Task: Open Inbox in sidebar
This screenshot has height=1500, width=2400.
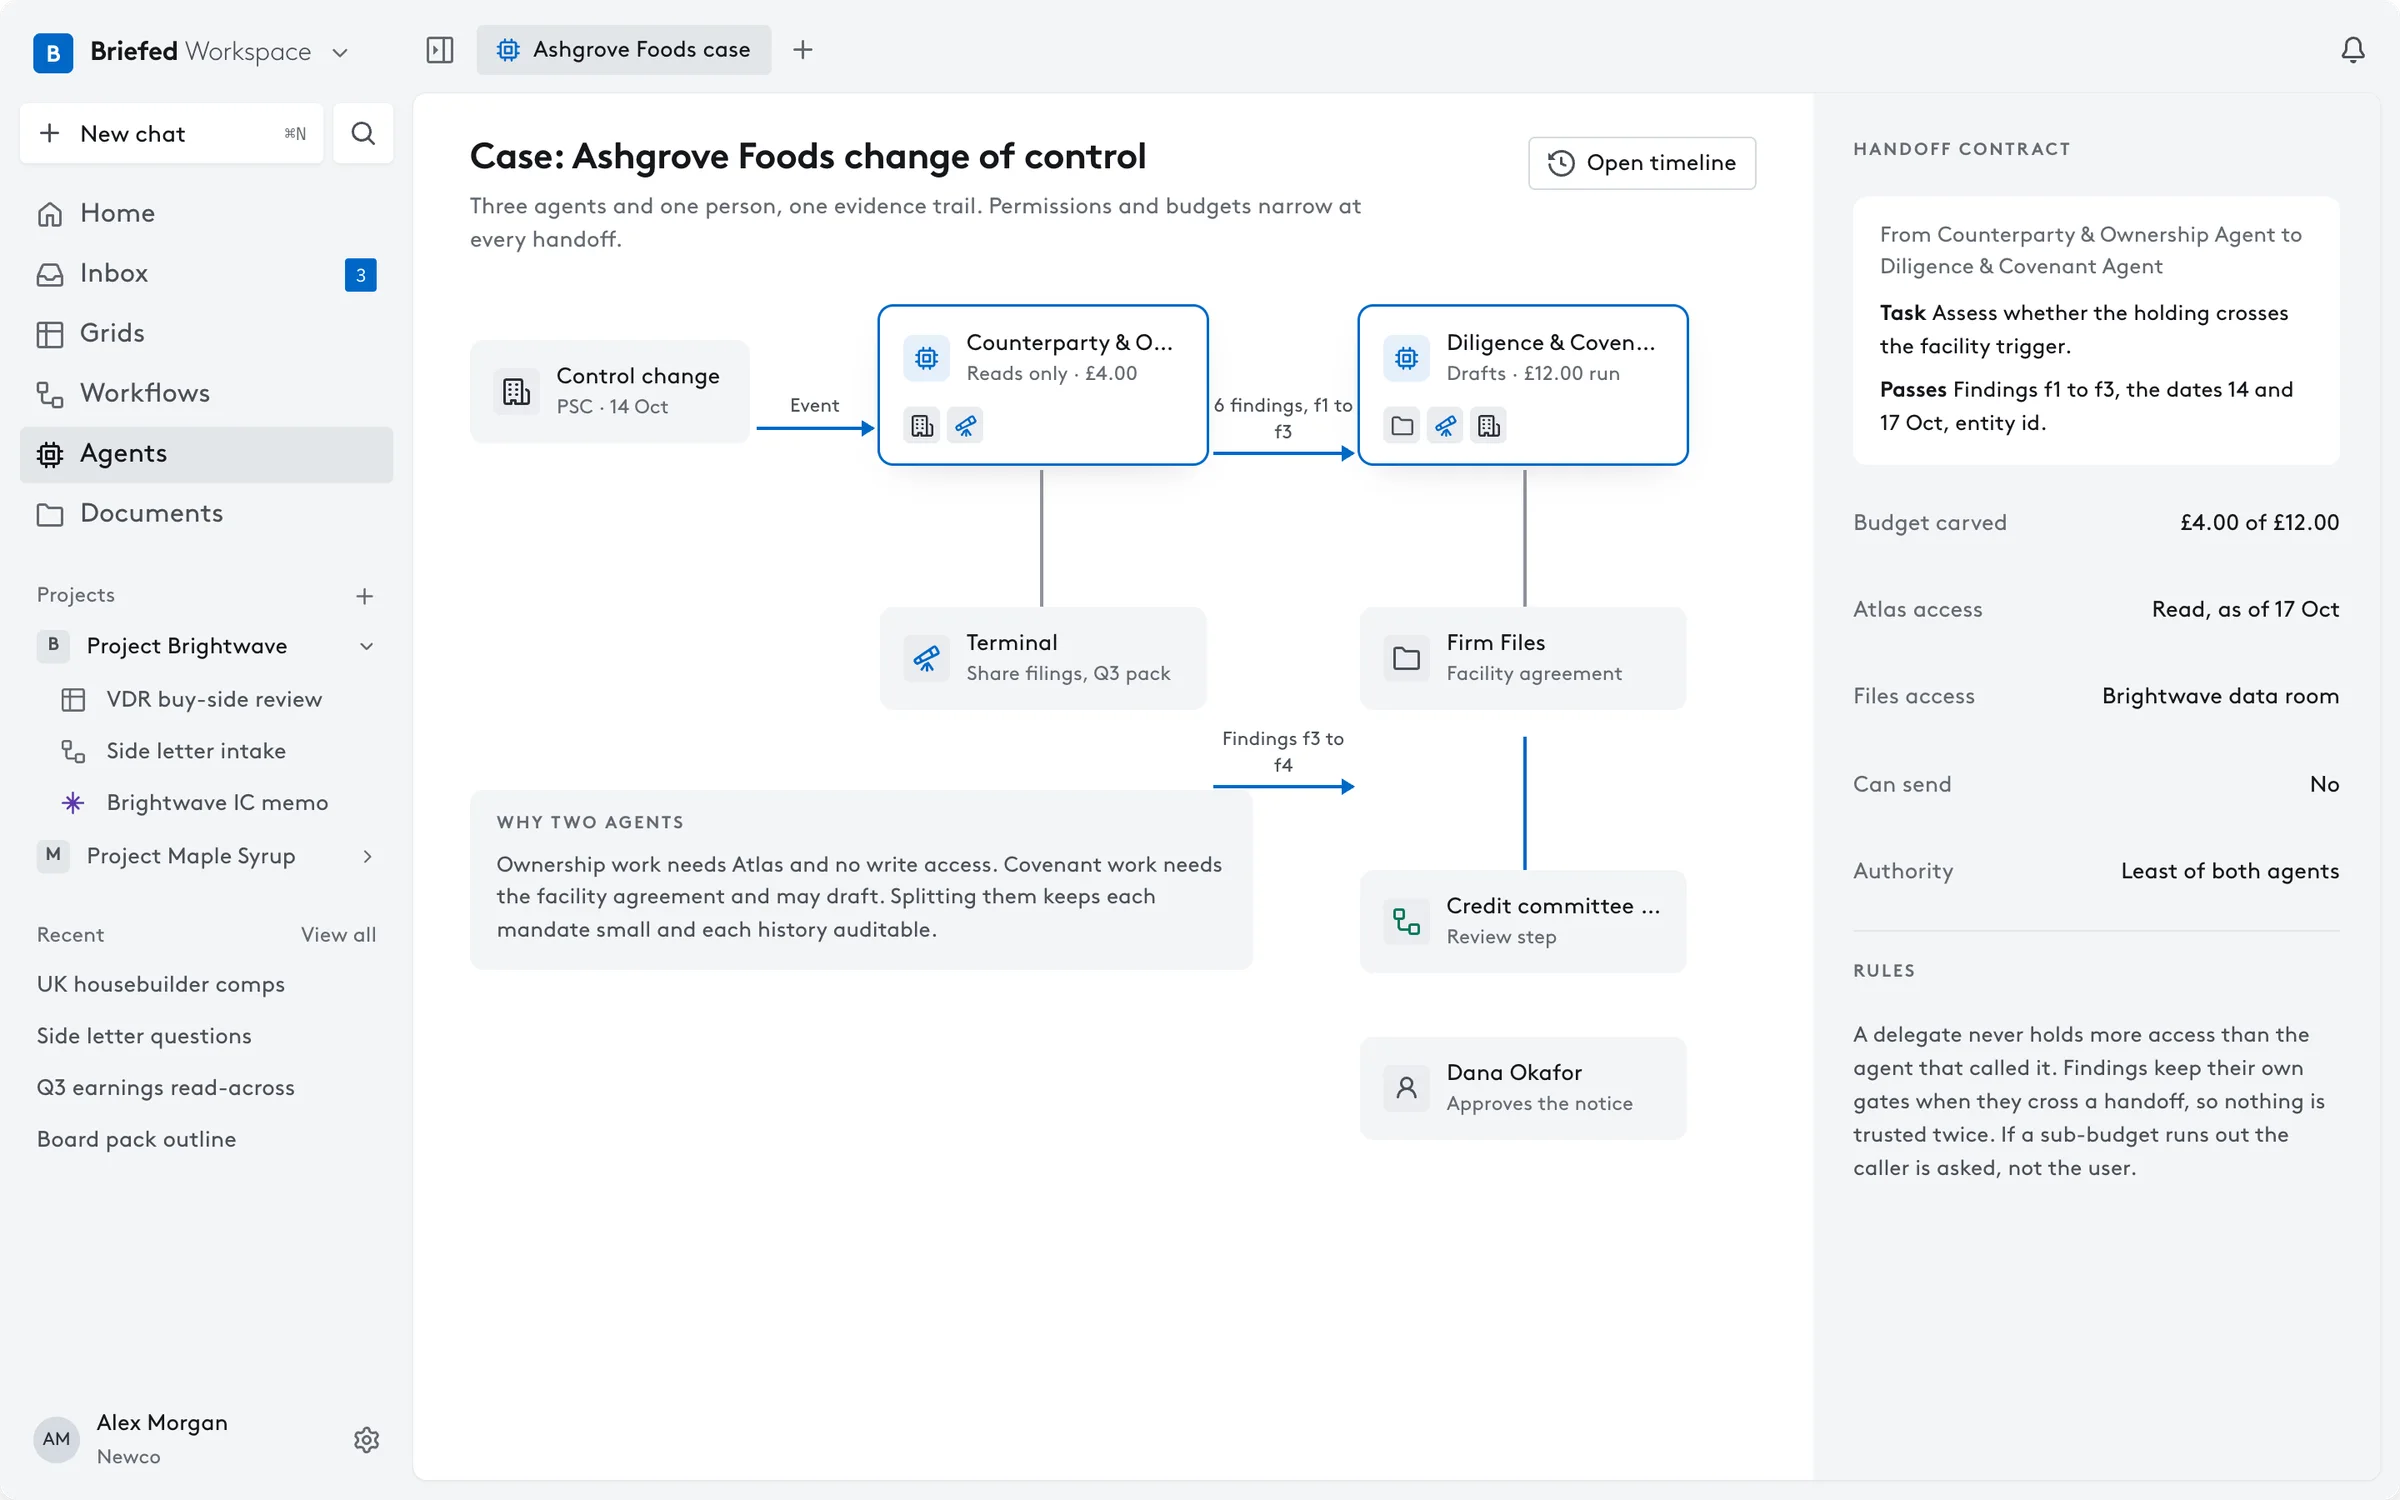Action: coord(206,273)
